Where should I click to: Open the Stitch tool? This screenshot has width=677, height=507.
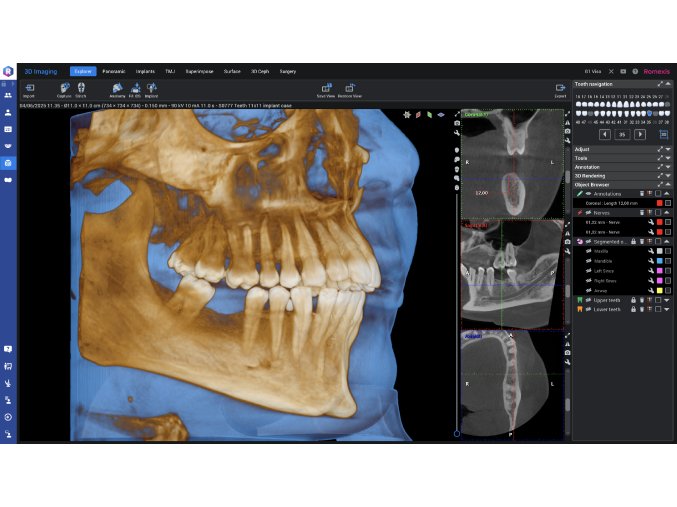click(81, 88)
